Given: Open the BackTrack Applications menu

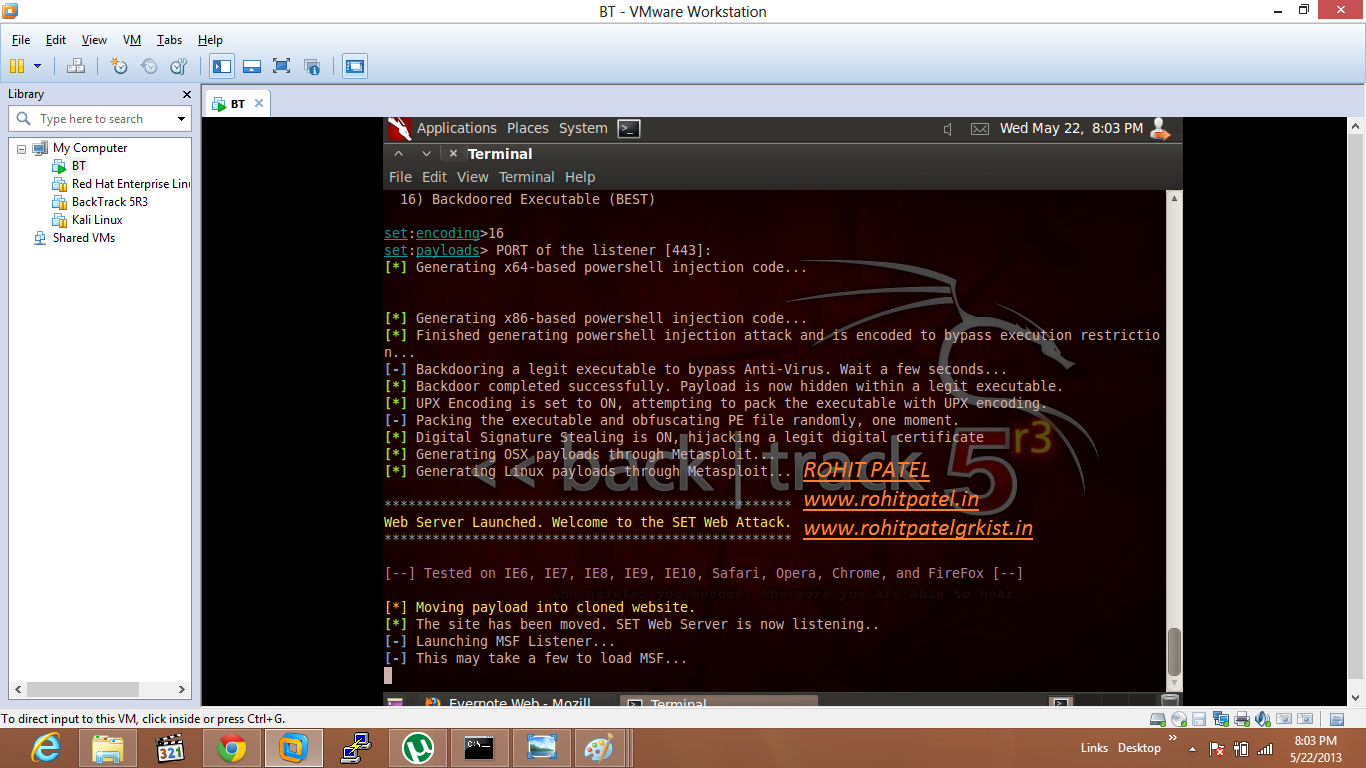Looking at the screenshot, I should click(x=457, y=128).
